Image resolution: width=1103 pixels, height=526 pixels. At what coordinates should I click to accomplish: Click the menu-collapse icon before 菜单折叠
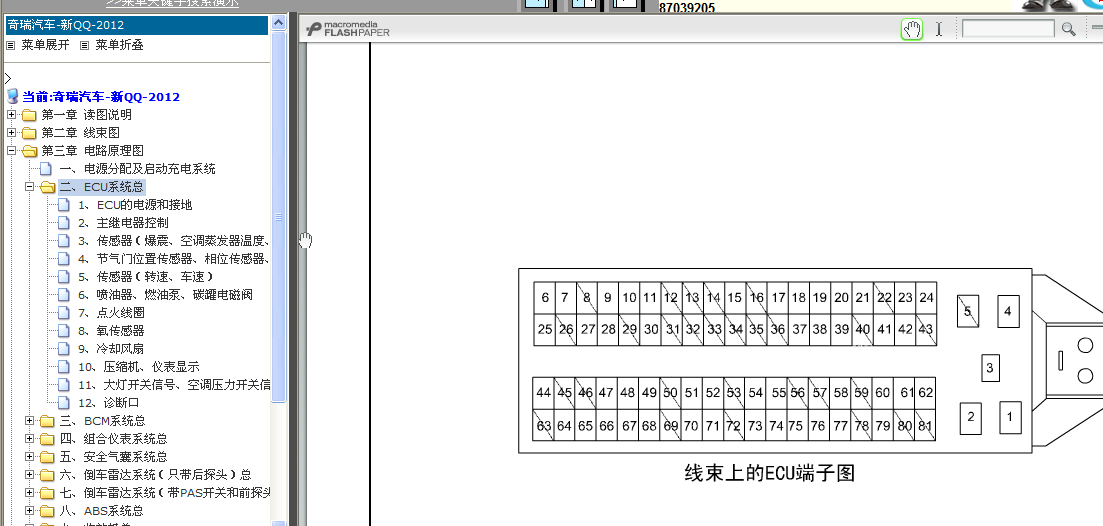click(x=84, y=45)
